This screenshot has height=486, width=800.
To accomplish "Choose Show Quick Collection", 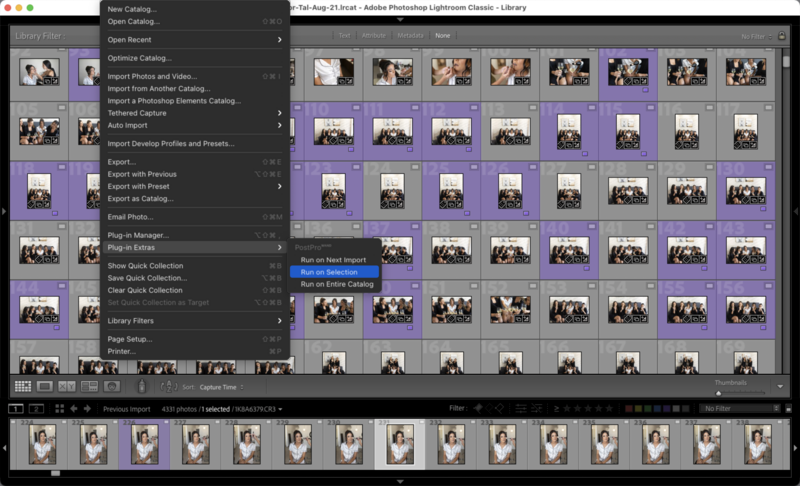I will [194, 266].
